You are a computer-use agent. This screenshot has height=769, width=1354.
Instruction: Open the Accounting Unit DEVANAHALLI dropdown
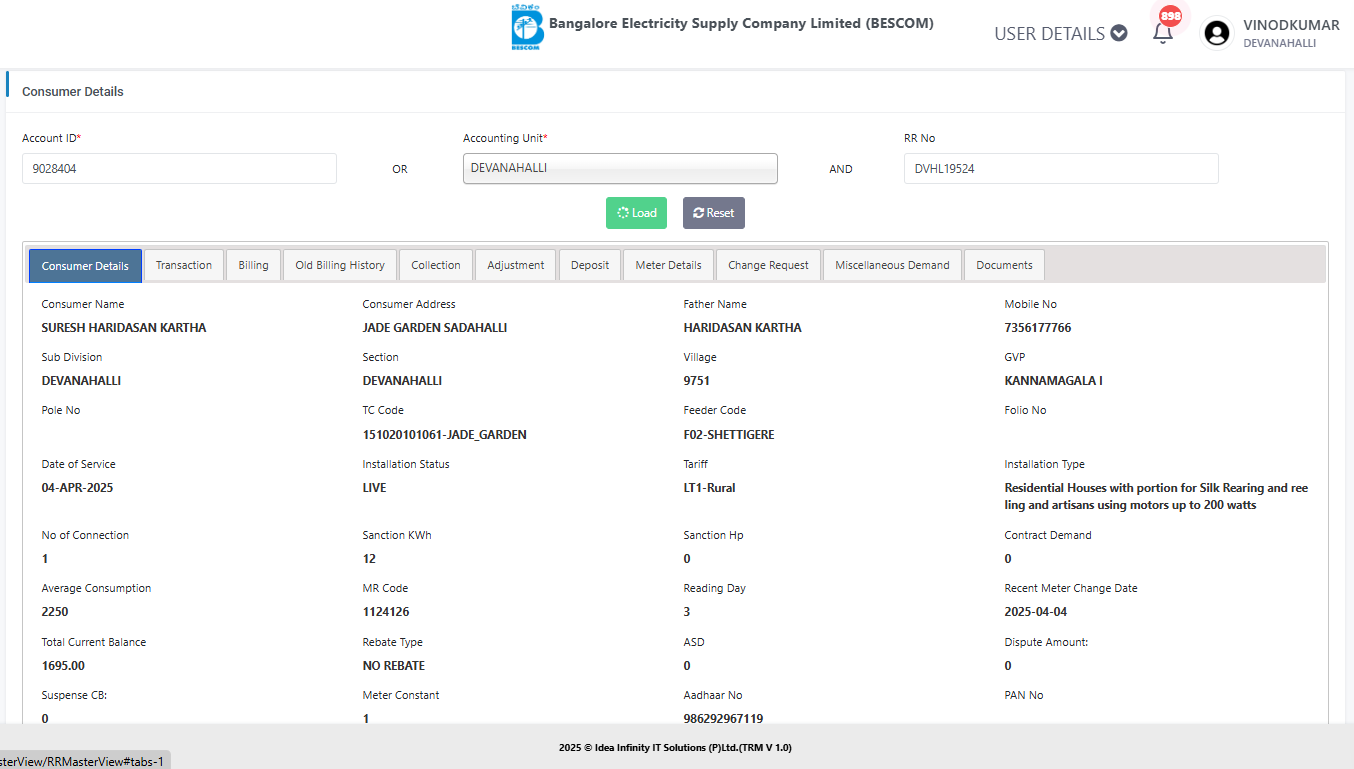620,168
